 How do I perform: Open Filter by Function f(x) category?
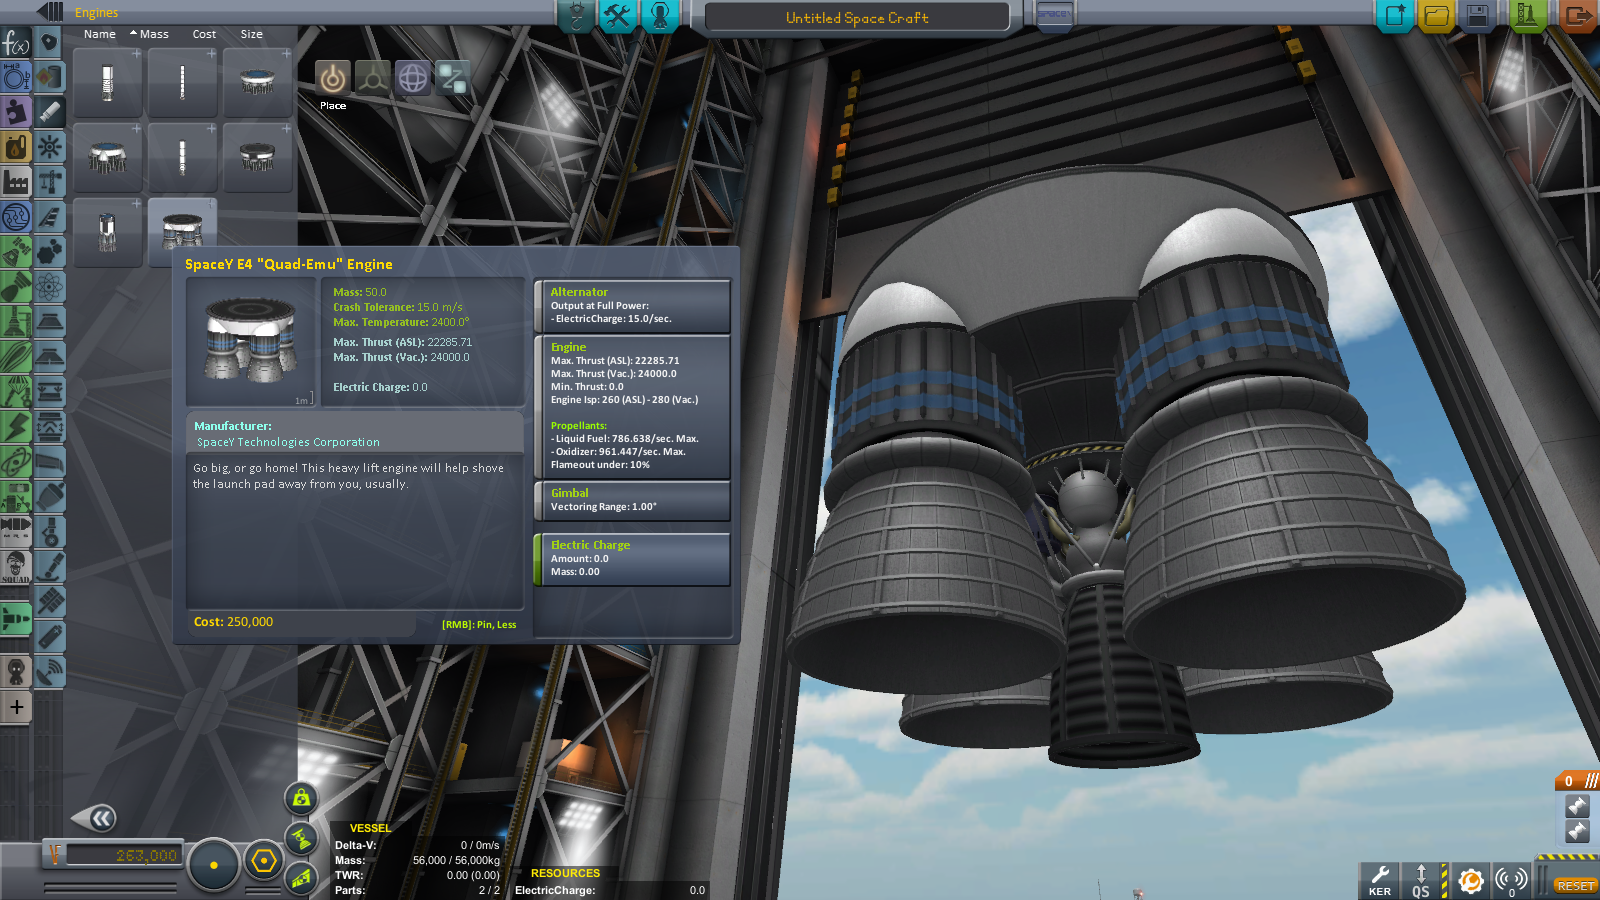[x=16, y=43]
